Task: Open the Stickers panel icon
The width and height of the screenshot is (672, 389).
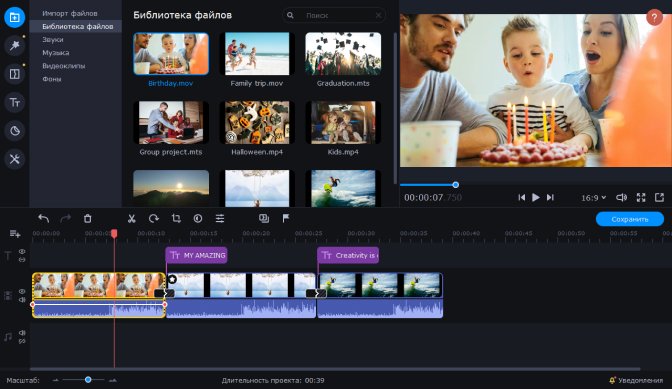Action: pyautogui.click(x=15, y=131)
